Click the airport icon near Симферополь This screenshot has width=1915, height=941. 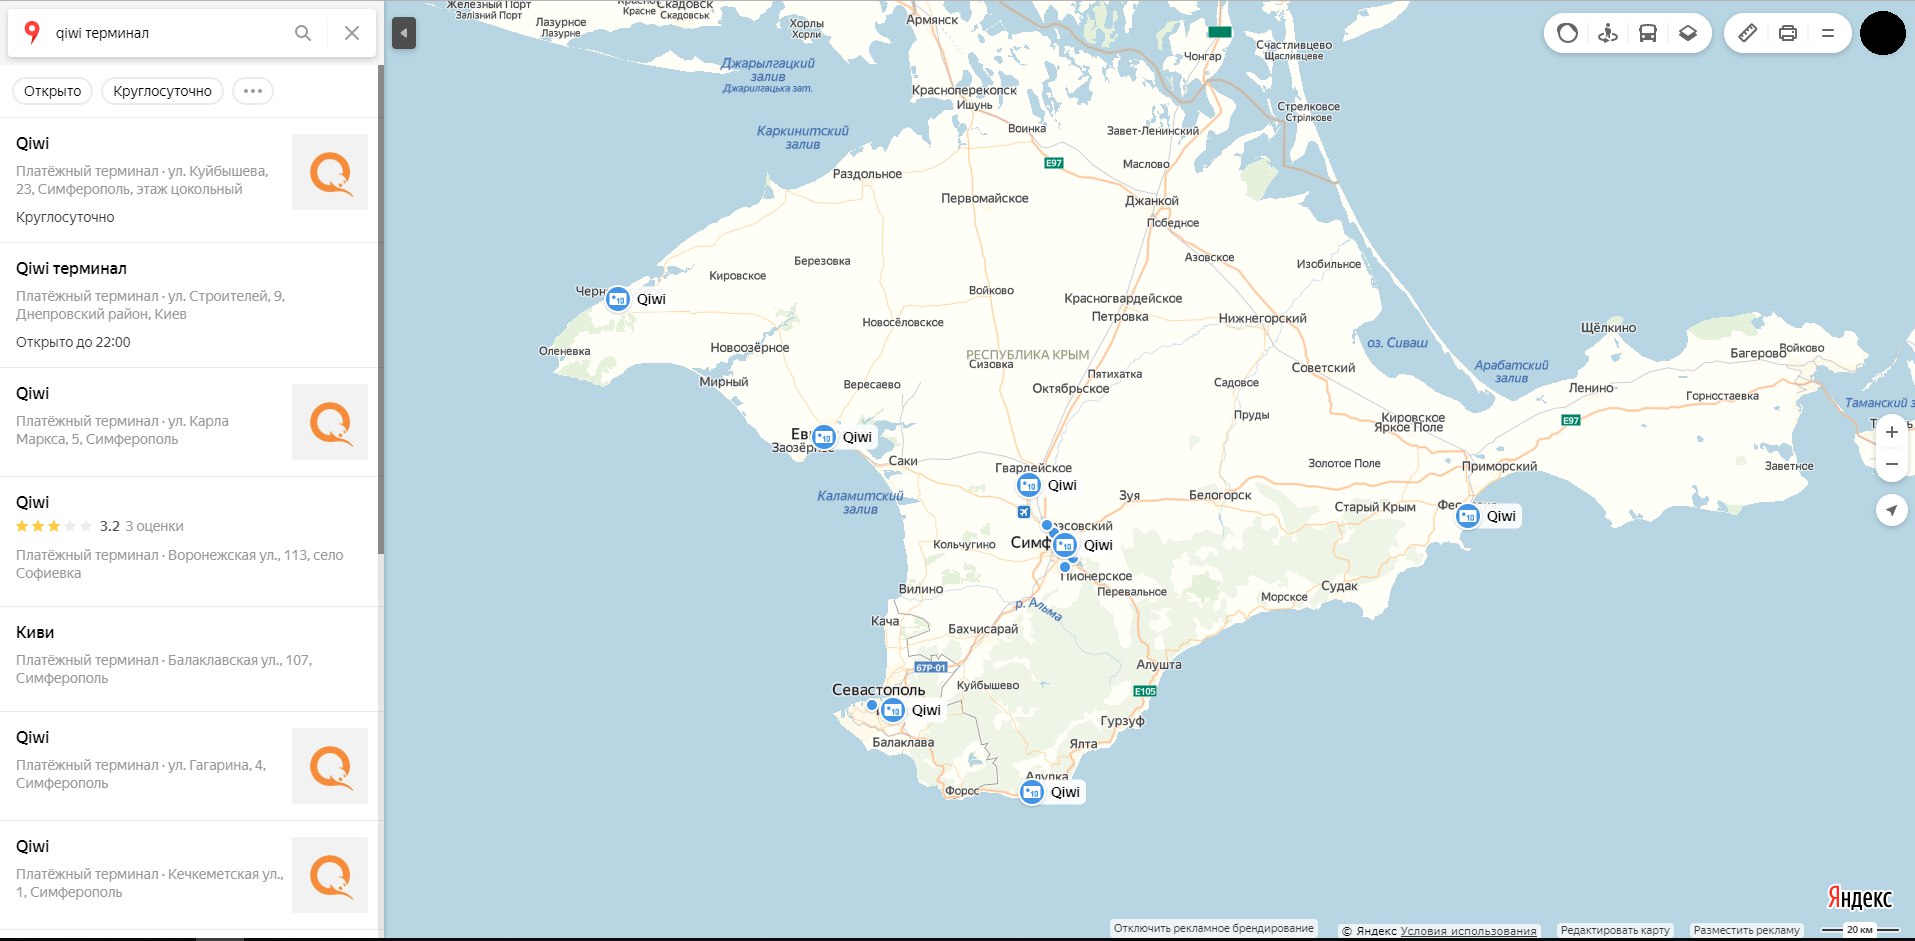1023,512
